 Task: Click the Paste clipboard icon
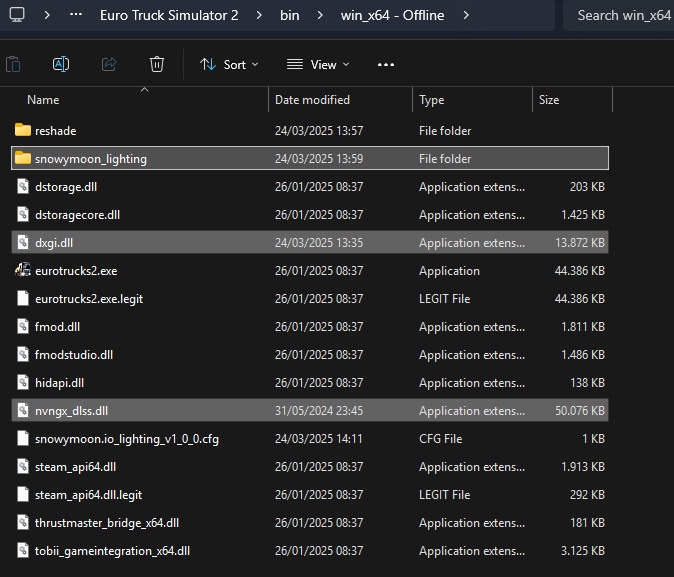coord(13,64)
